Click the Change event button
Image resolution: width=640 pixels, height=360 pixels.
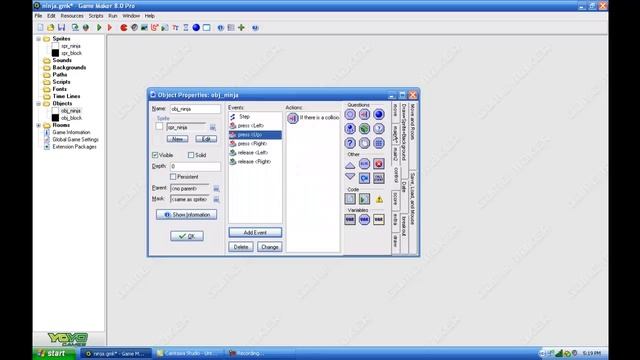pos(269,247)
